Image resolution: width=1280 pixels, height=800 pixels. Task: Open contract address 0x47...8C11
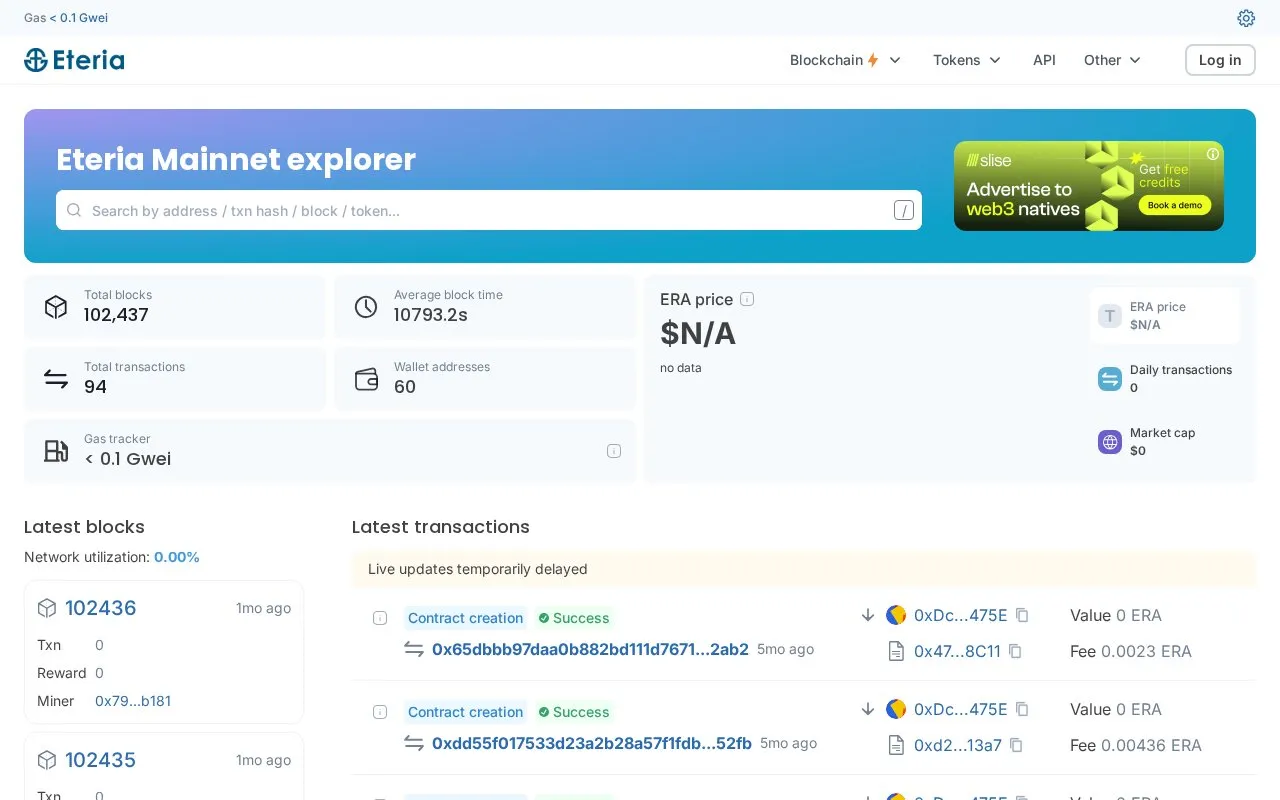(957, 651)
